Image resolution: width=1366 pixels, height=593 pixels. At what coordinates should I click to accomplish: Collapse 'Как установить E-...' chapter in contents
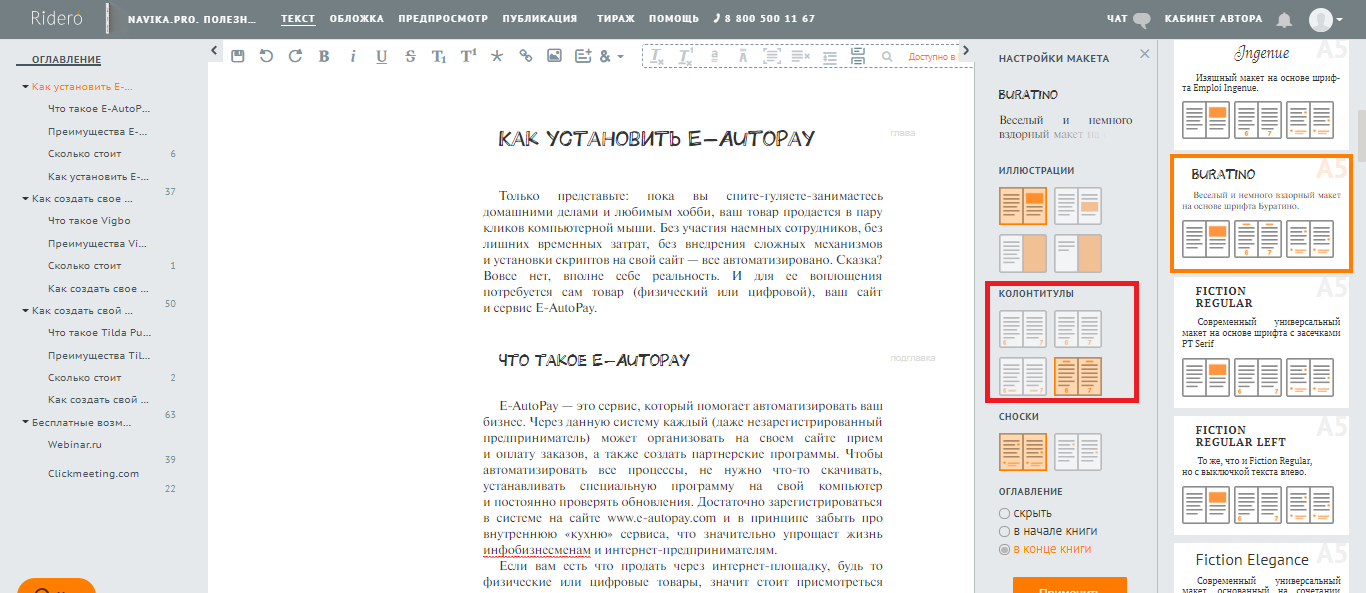click(25, 87)
